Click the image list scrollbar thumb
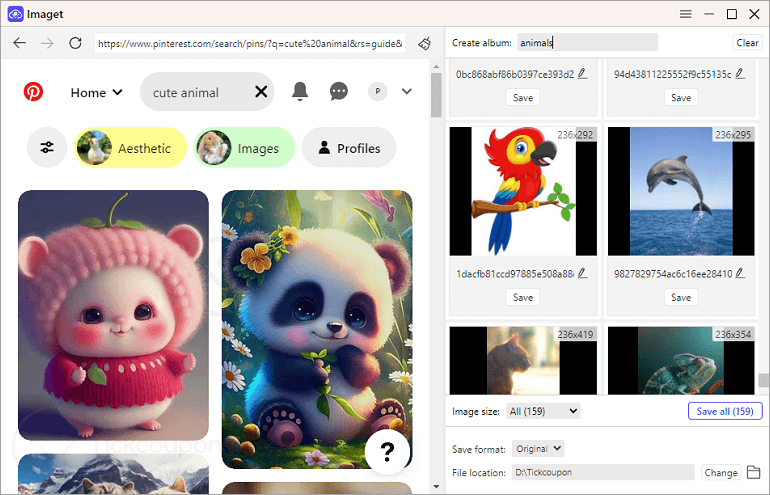 coord(764,380)
